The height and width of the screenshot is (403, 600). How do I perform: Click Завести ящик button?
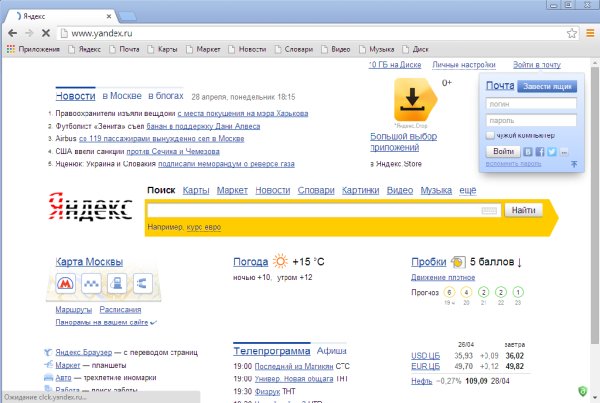547,86
